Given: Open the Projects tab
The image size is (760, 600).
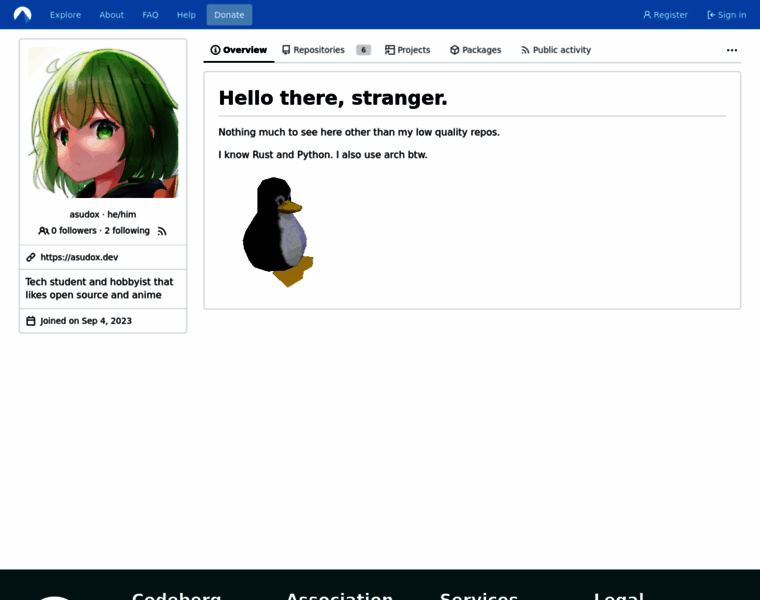Looking at the screenshot, I should point(408,50).
